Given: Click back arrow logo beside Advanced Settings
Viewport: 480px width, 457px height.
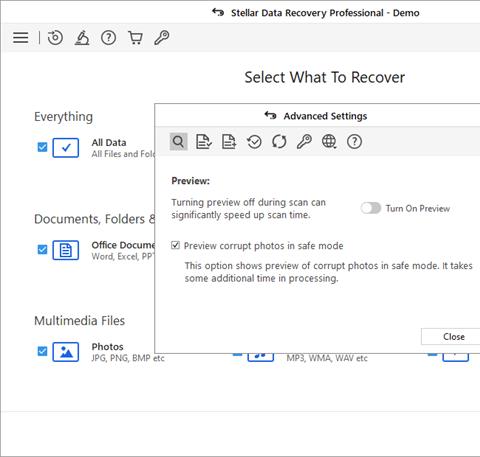Looking at the screenshot, I should (x=270, y=115).
